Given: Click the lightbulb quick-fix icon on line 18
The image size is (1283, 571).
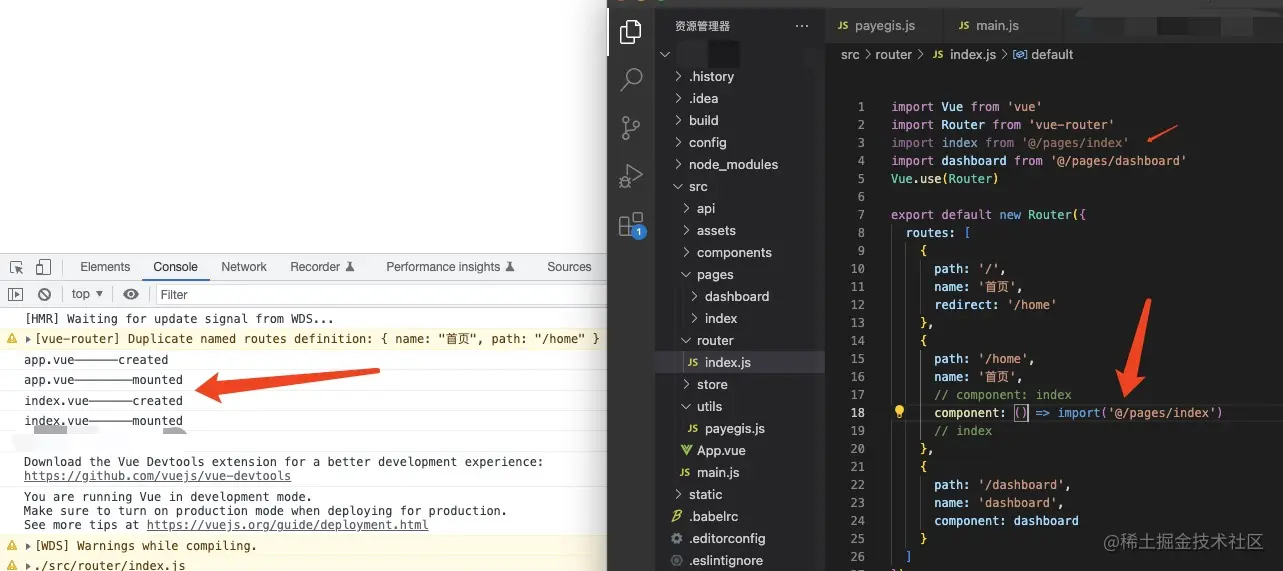Looking at the screenshot, I should tap(899, 412).
